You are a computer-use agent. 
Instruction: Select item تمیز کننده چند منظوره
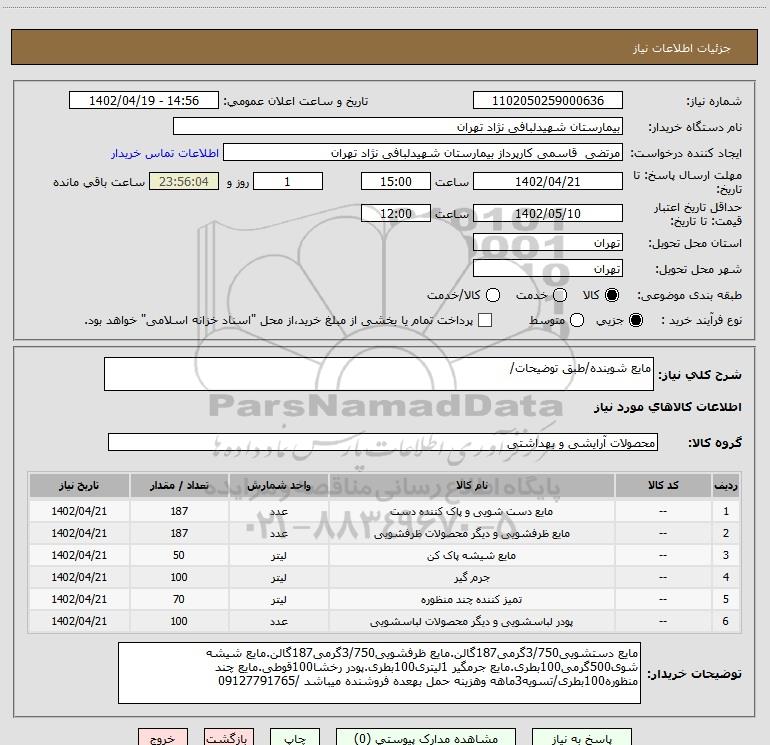tap(471, 600)
